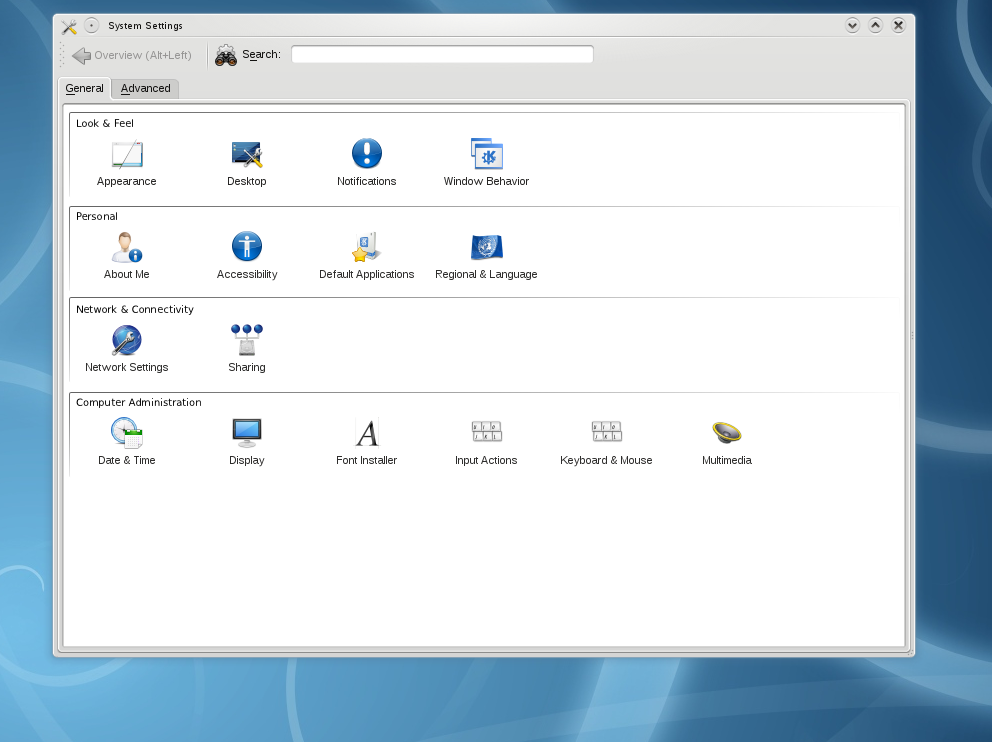Click the toolbar drag handle dots
Screen dimensions: 992x742
coord(62,55)
